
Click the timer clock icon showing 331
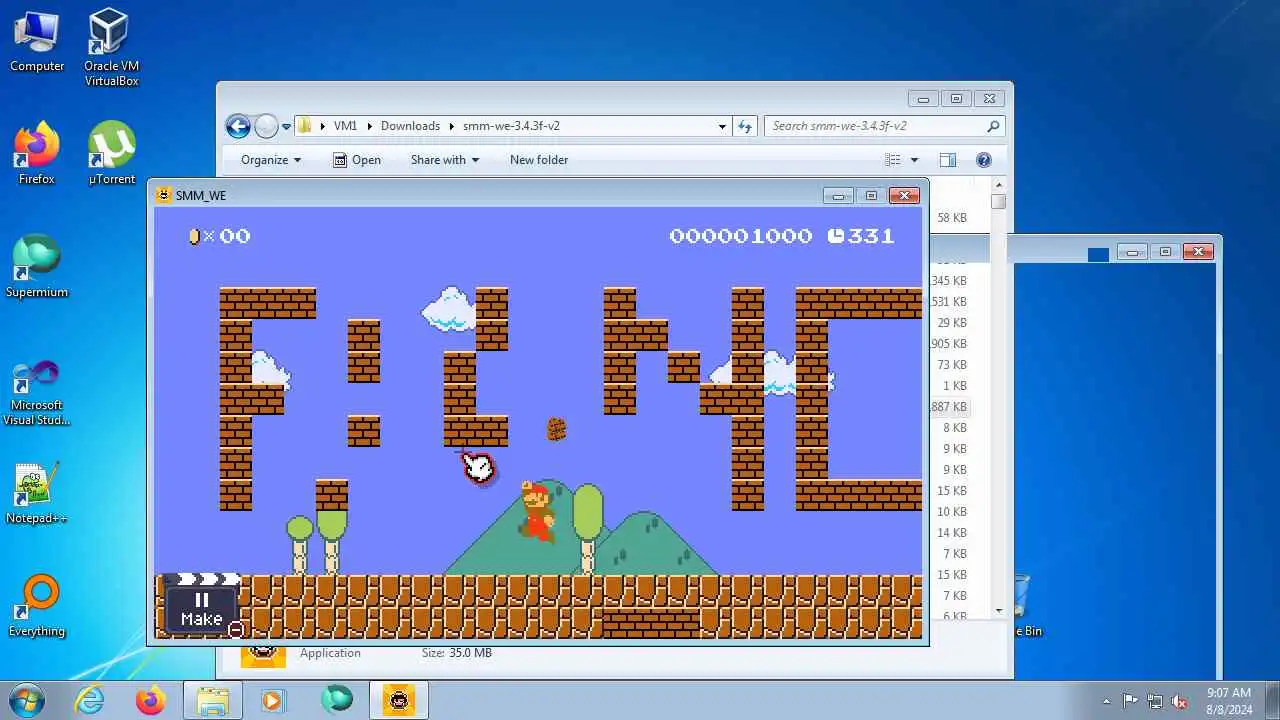click(x=836, y=236)
